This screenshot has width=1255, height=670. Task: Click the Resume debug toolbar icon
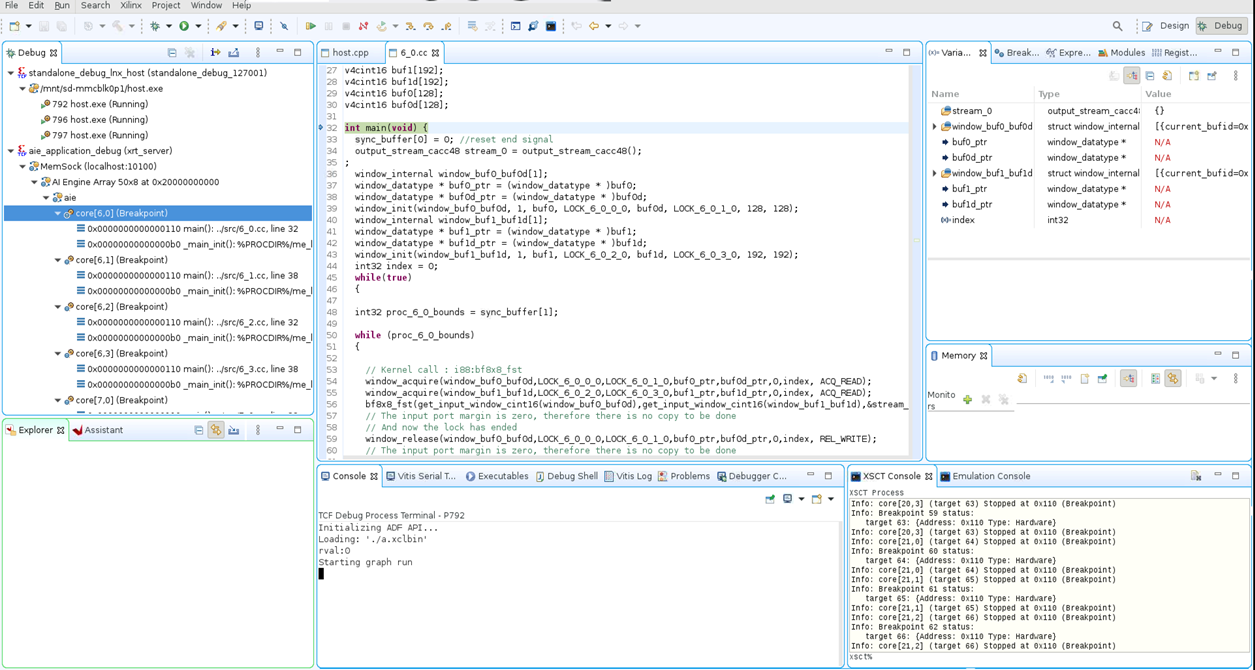tap(310, 26)
